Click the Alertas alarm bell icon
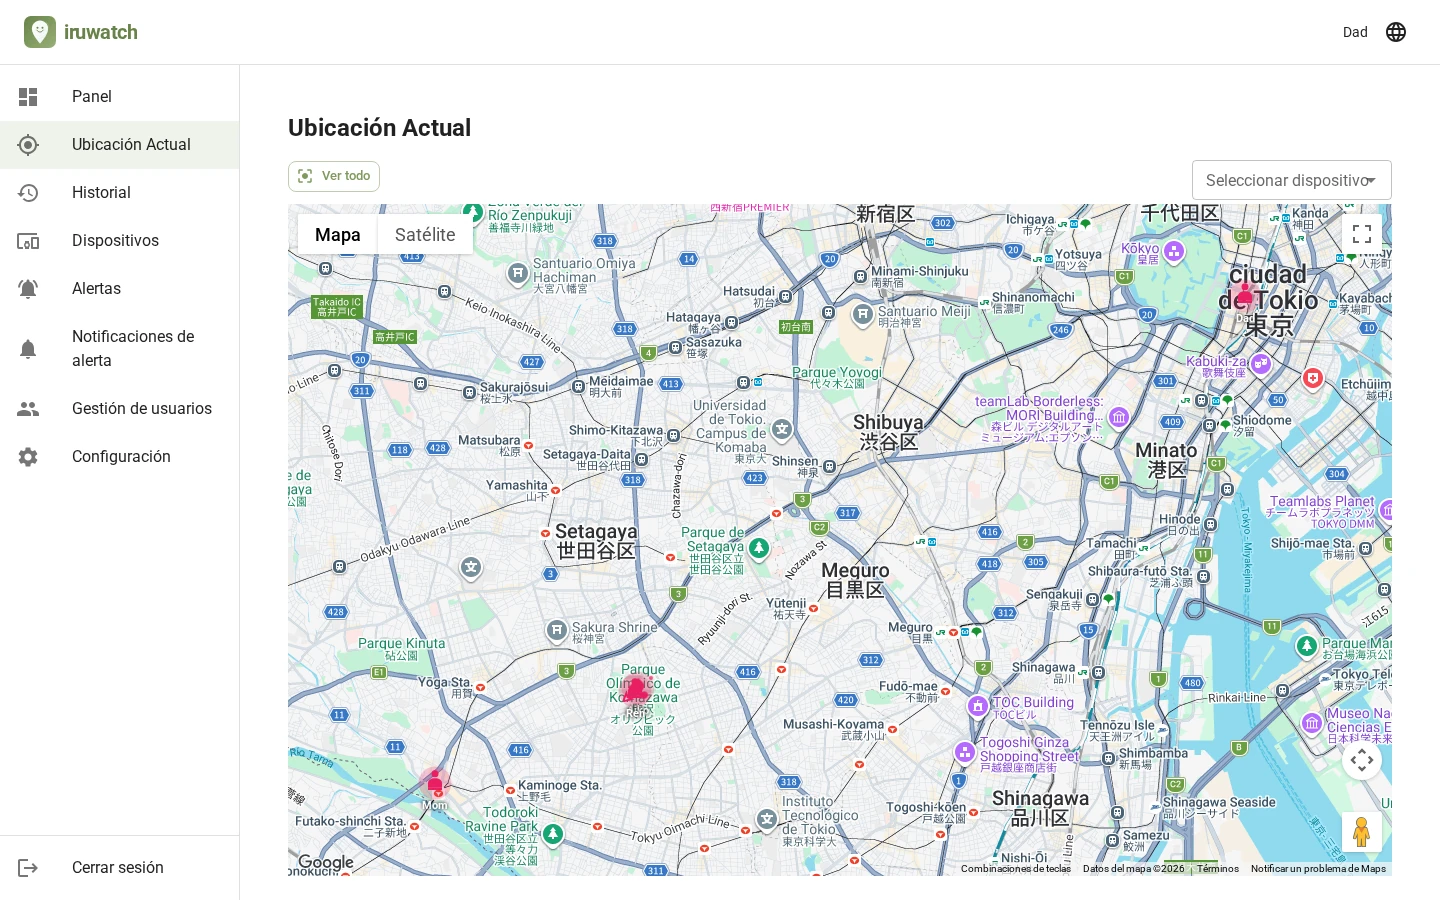 point(28,289)
